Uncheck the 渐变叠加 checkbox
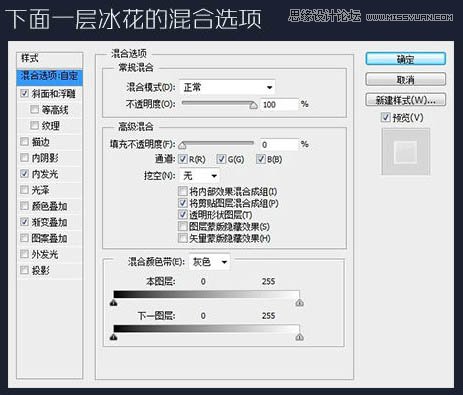This screenshot has height=395, width=463. (x=24, y=222)
